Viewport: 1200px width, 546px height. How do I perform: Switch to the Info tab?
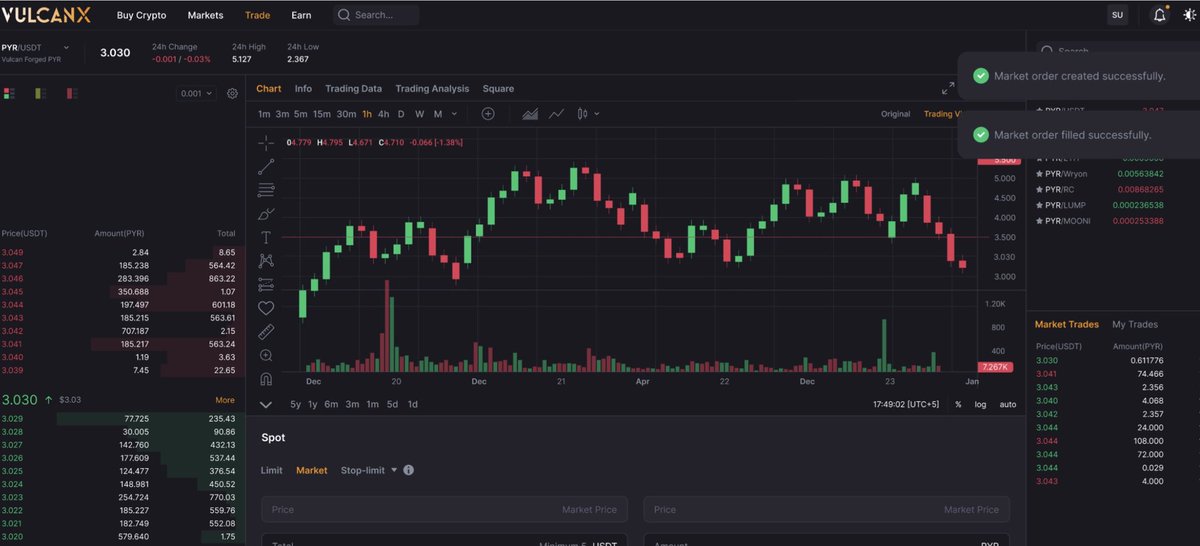[x=303, y=88]
